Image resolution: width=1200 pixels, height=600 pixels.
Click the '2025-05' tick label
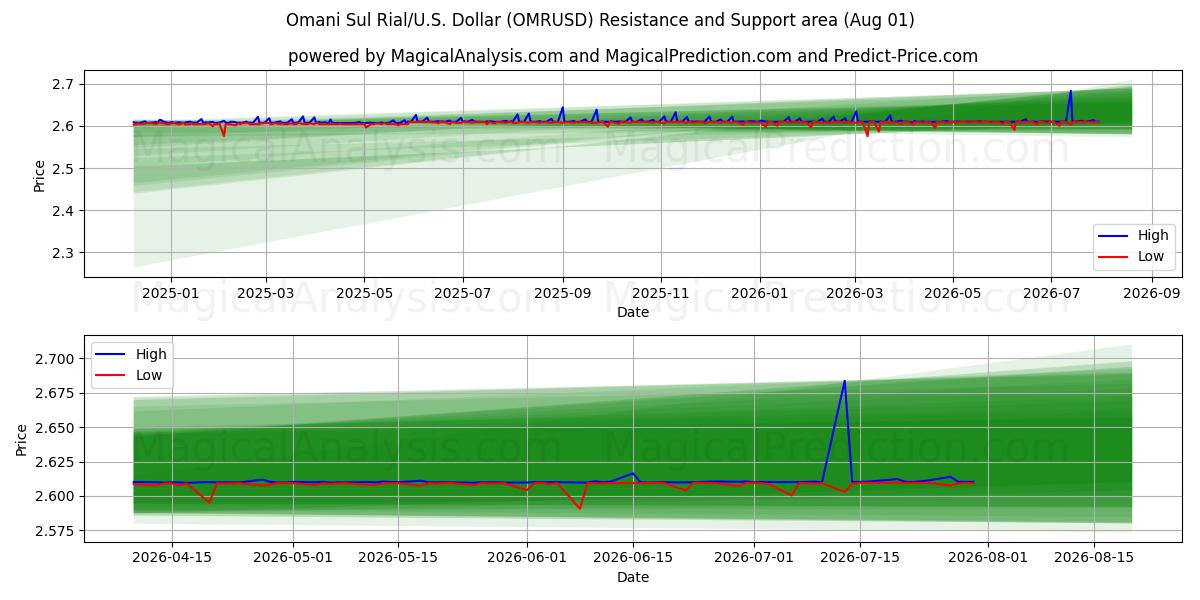364,293
